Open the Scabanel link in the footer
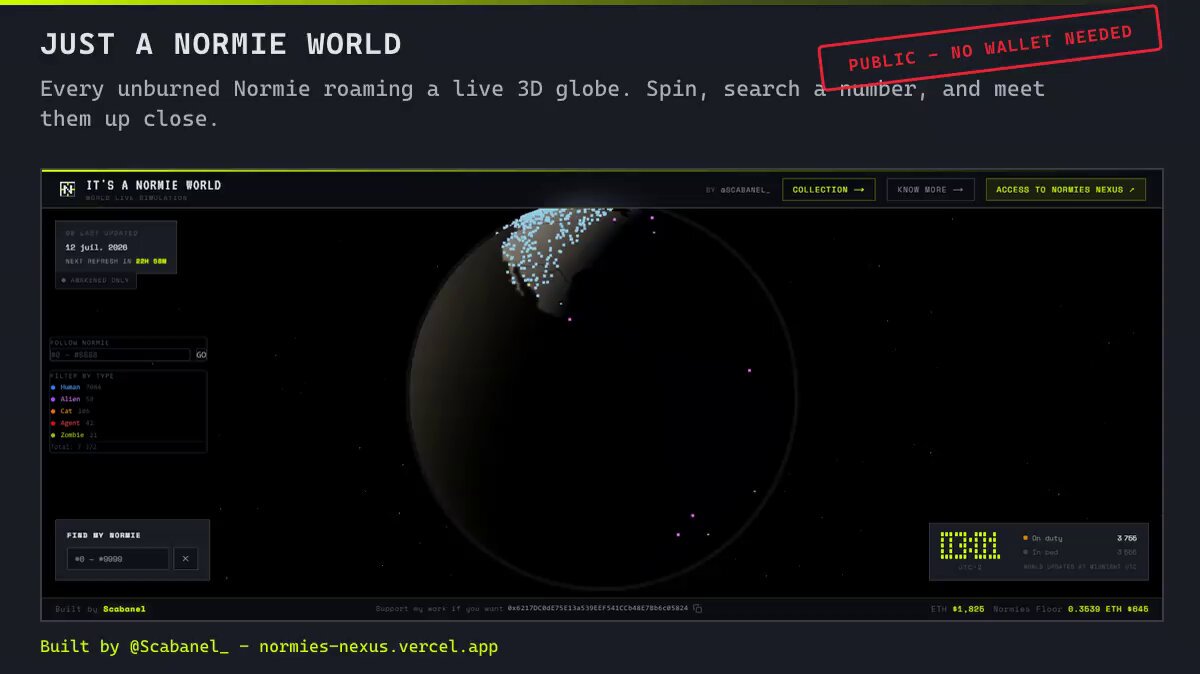 124,609
